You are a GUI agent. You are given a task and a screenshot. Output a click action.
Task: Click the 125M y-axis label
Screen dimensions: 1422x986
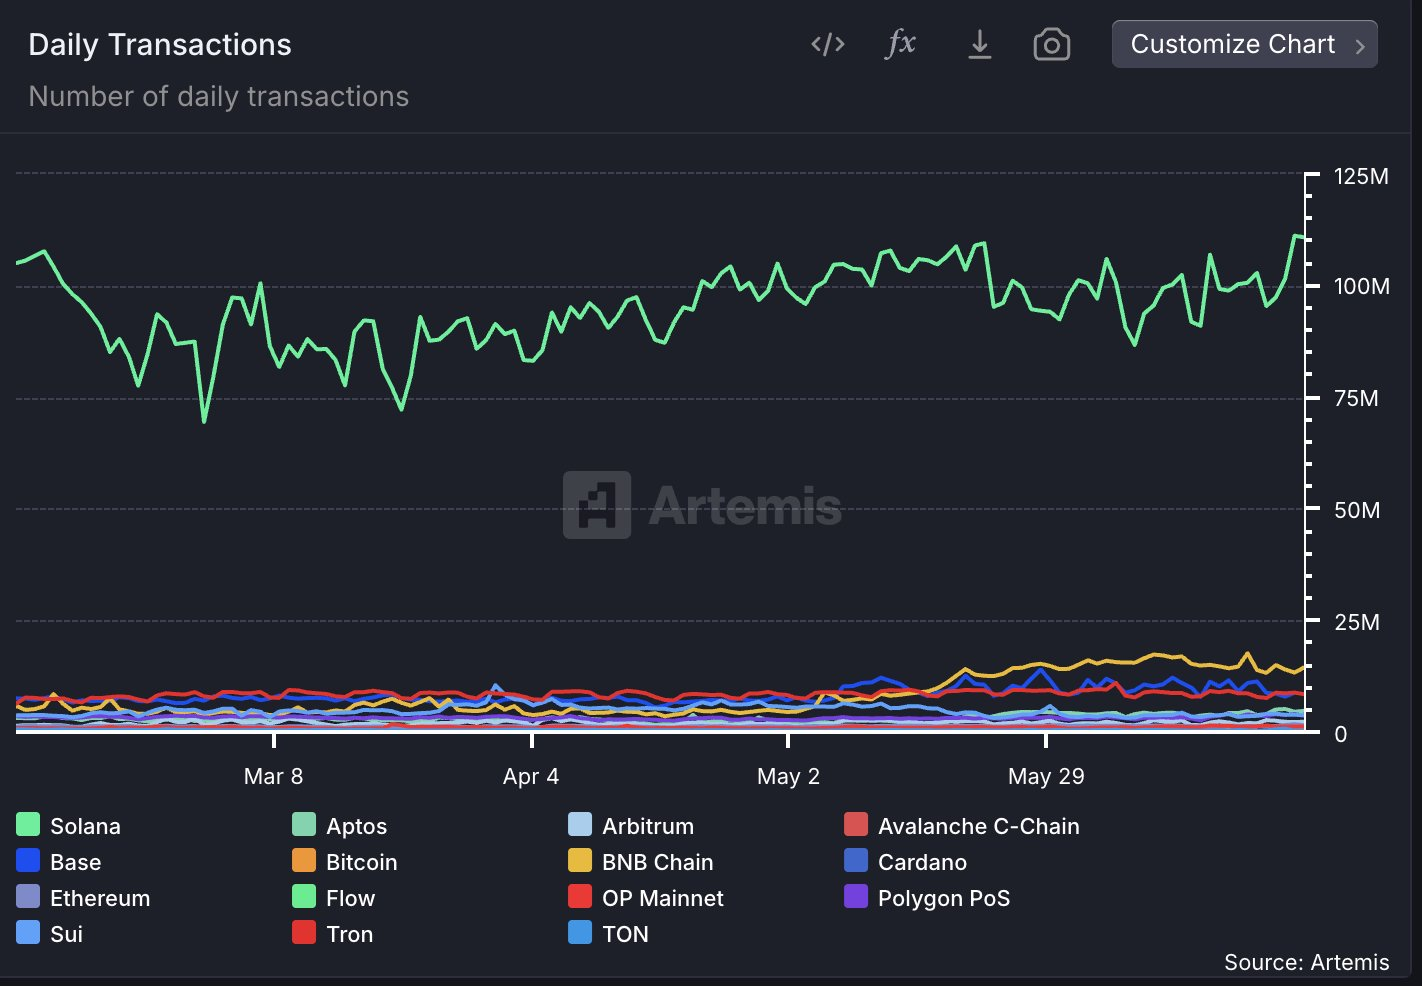pyautogui.click(x=1361, y=177)
